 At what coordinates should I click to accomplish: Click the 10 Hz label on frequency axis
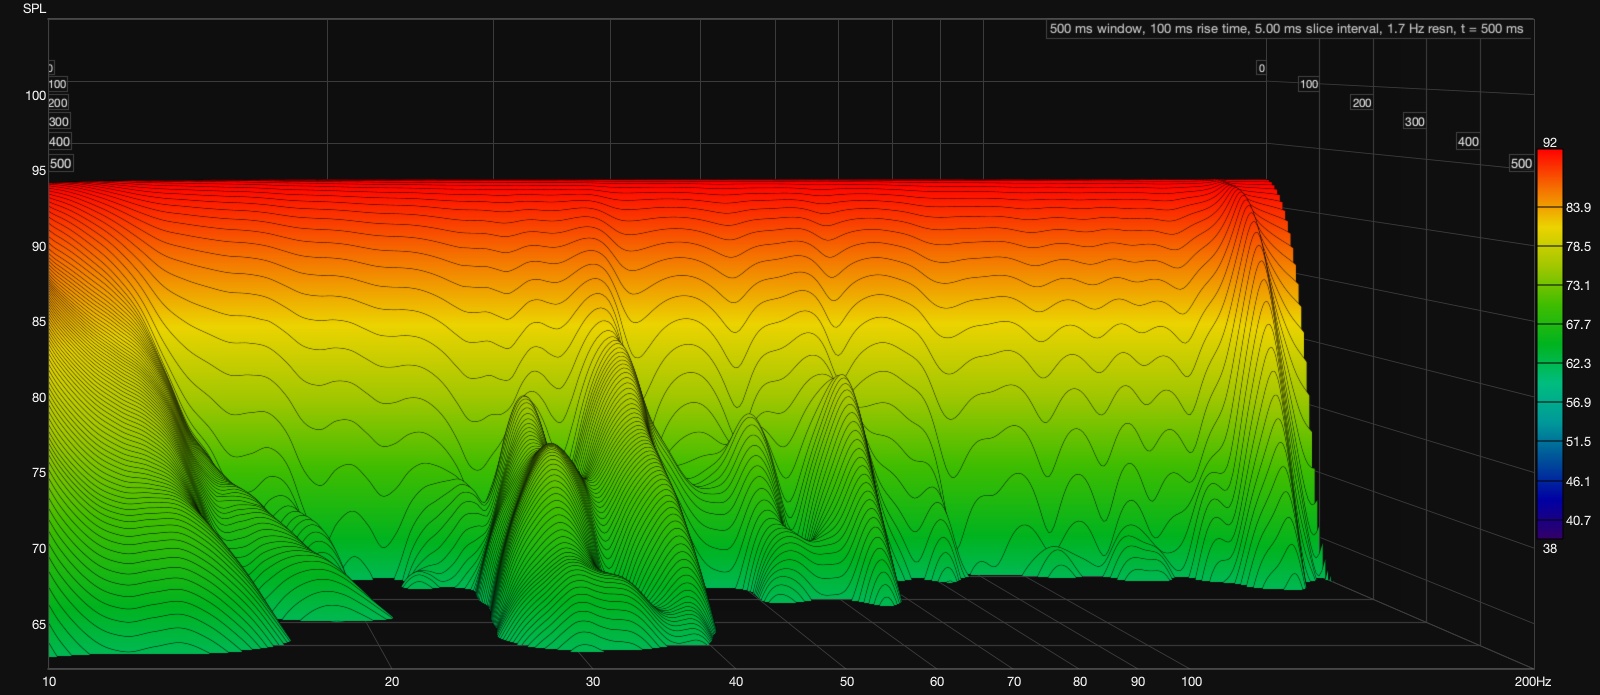pos(49,682)
